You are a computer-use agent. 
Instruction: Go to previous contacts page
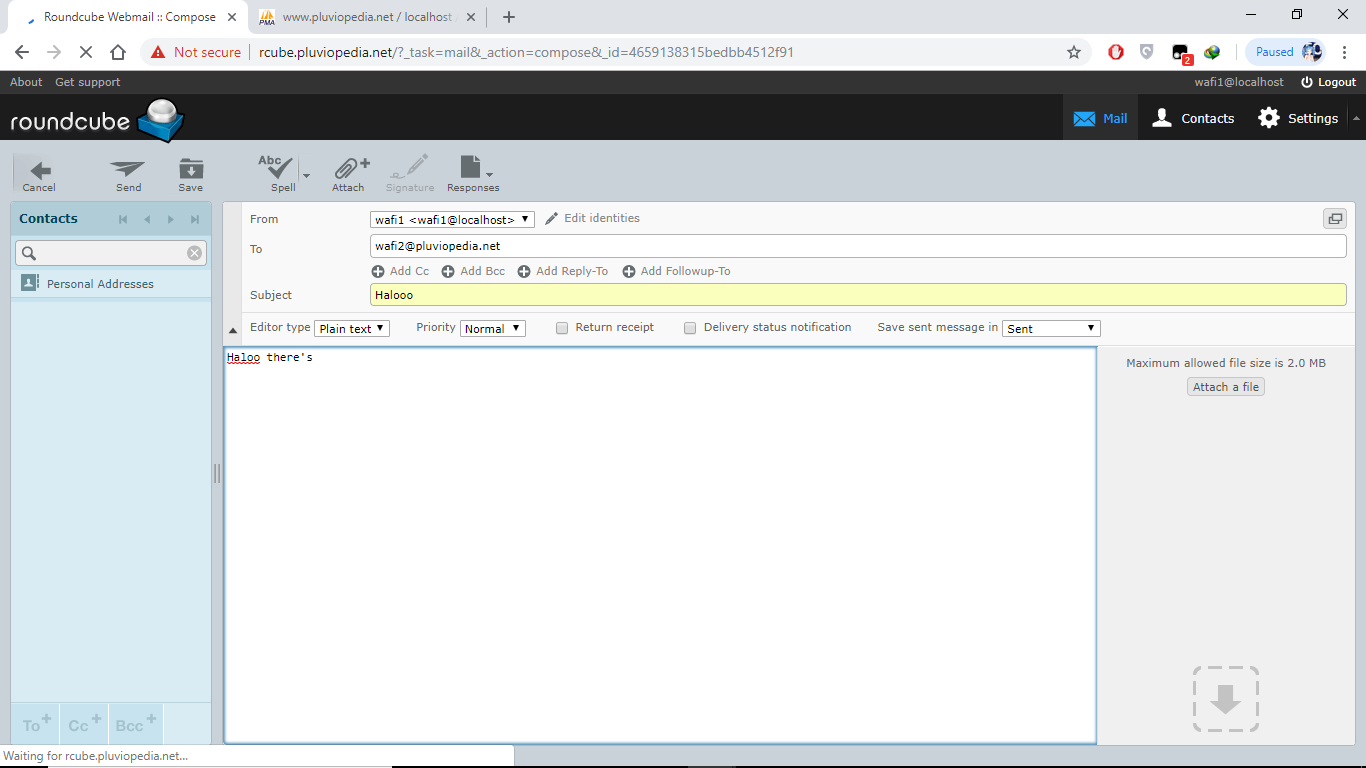coord(147,219)
